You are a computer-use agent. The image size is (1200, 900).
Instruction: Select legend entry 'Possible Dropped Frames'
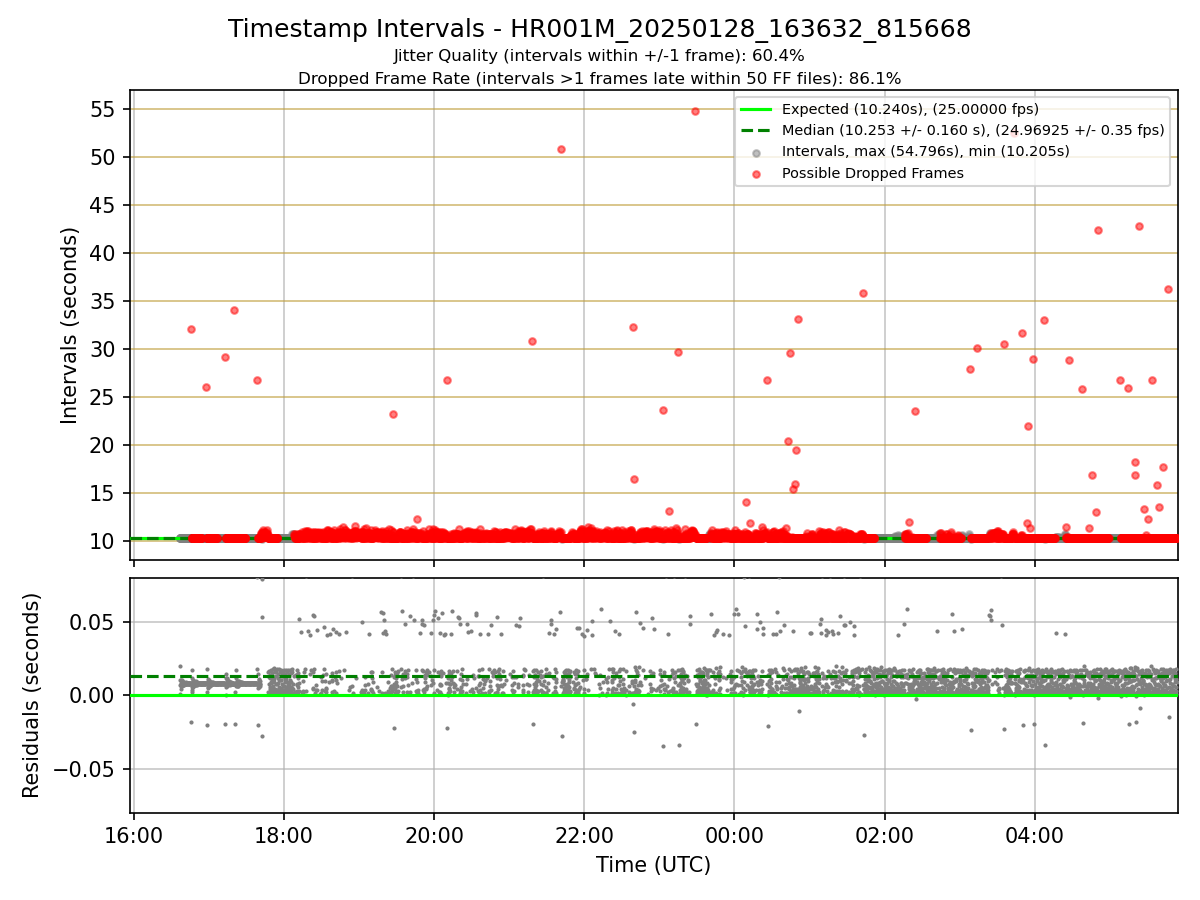coord(872,173)
